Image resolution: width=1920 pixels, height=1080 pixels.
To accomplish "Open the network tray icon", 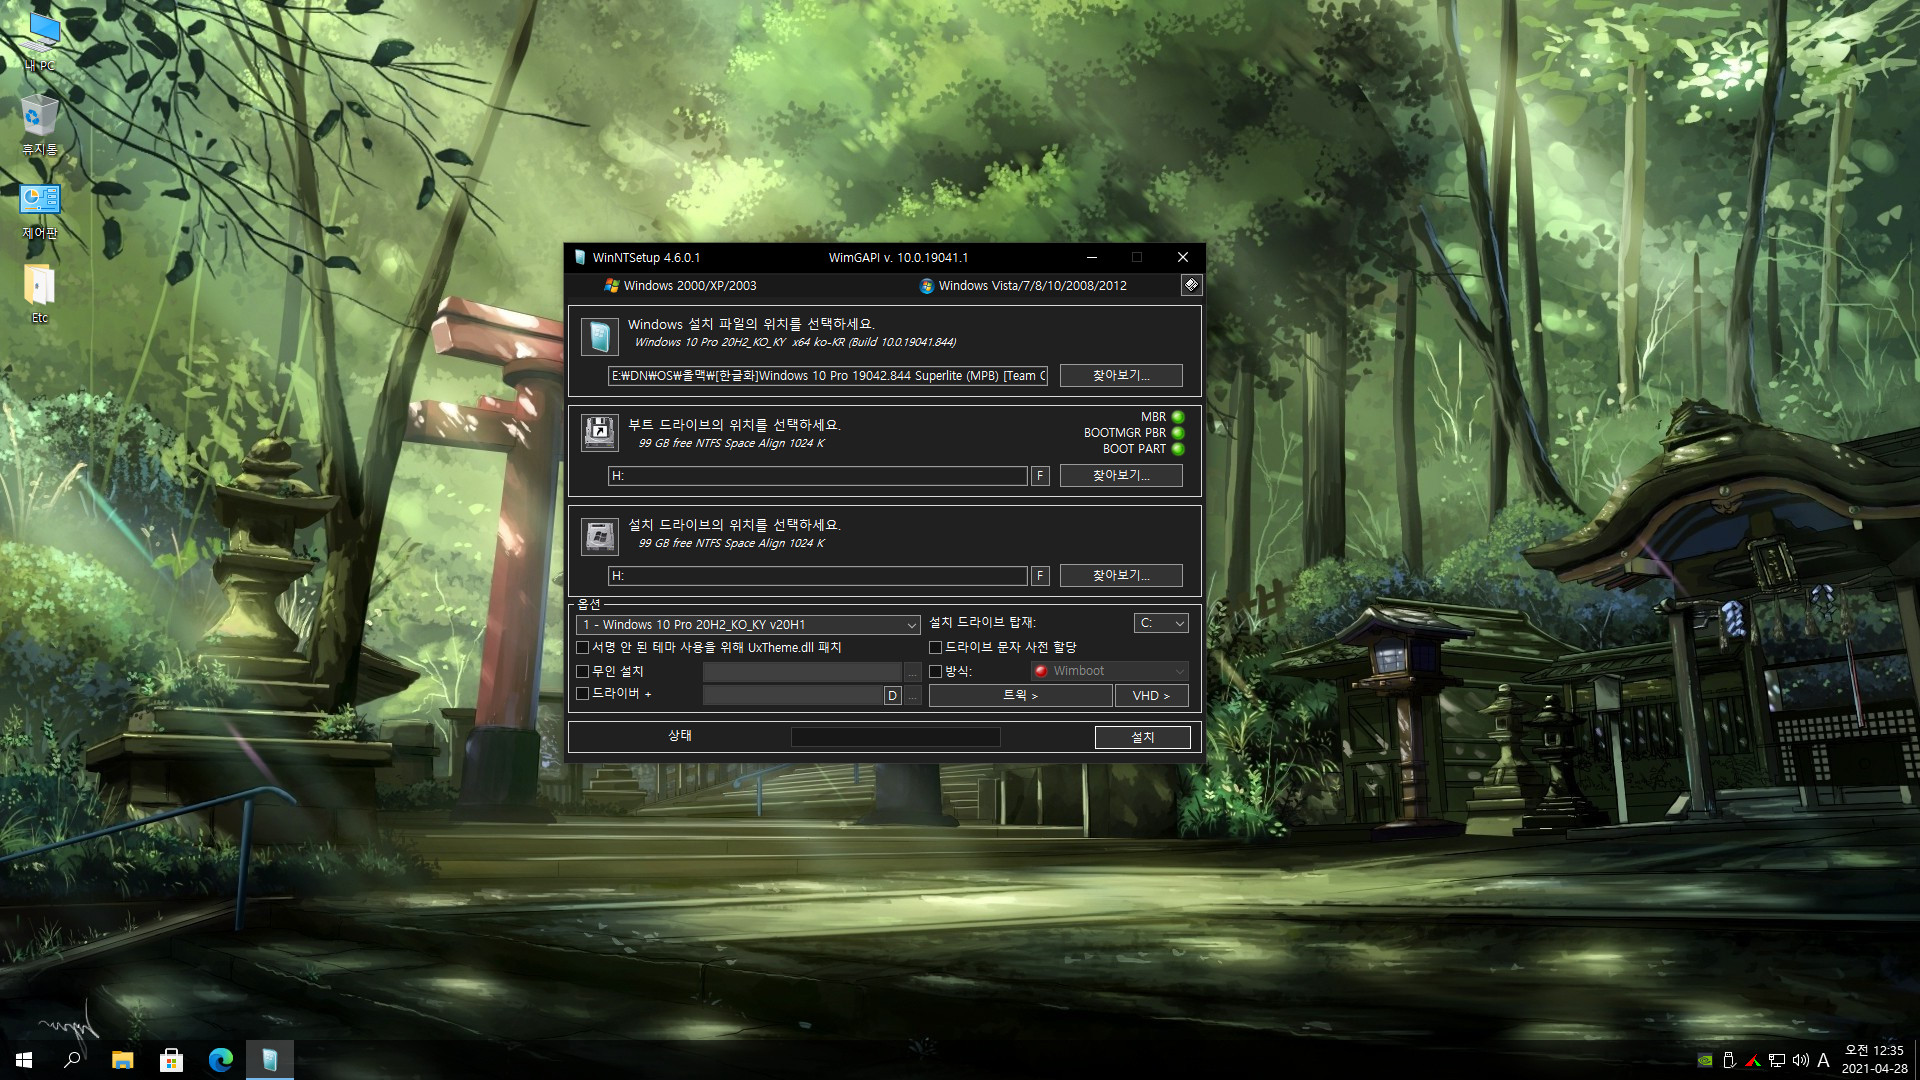I will (x=1777, y=1060).
